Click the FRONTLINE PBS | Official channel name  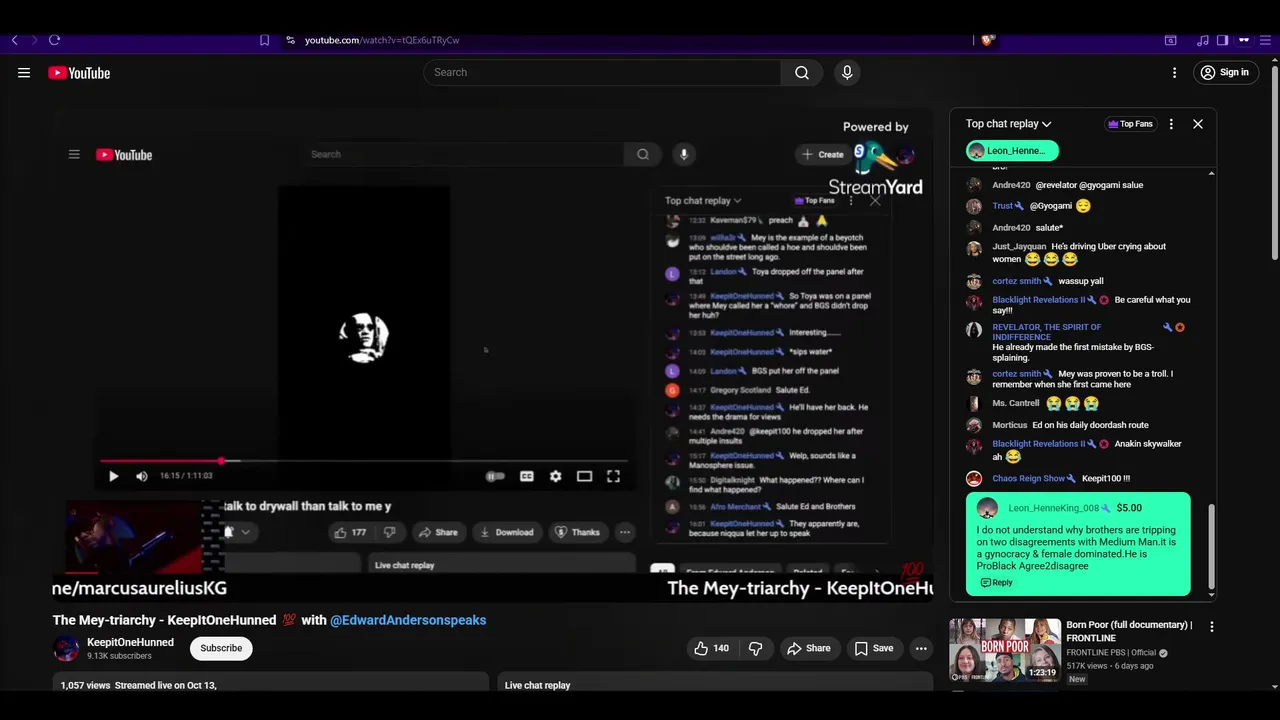(x=1110, y=653)
